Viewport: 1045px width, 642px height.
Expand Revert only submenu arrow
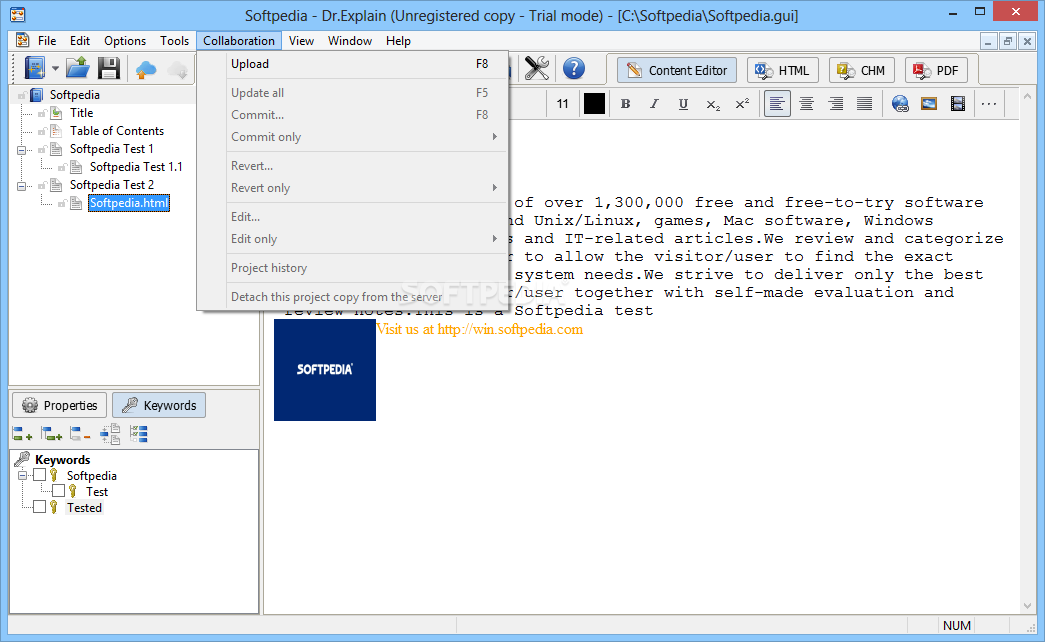(495, 188)
